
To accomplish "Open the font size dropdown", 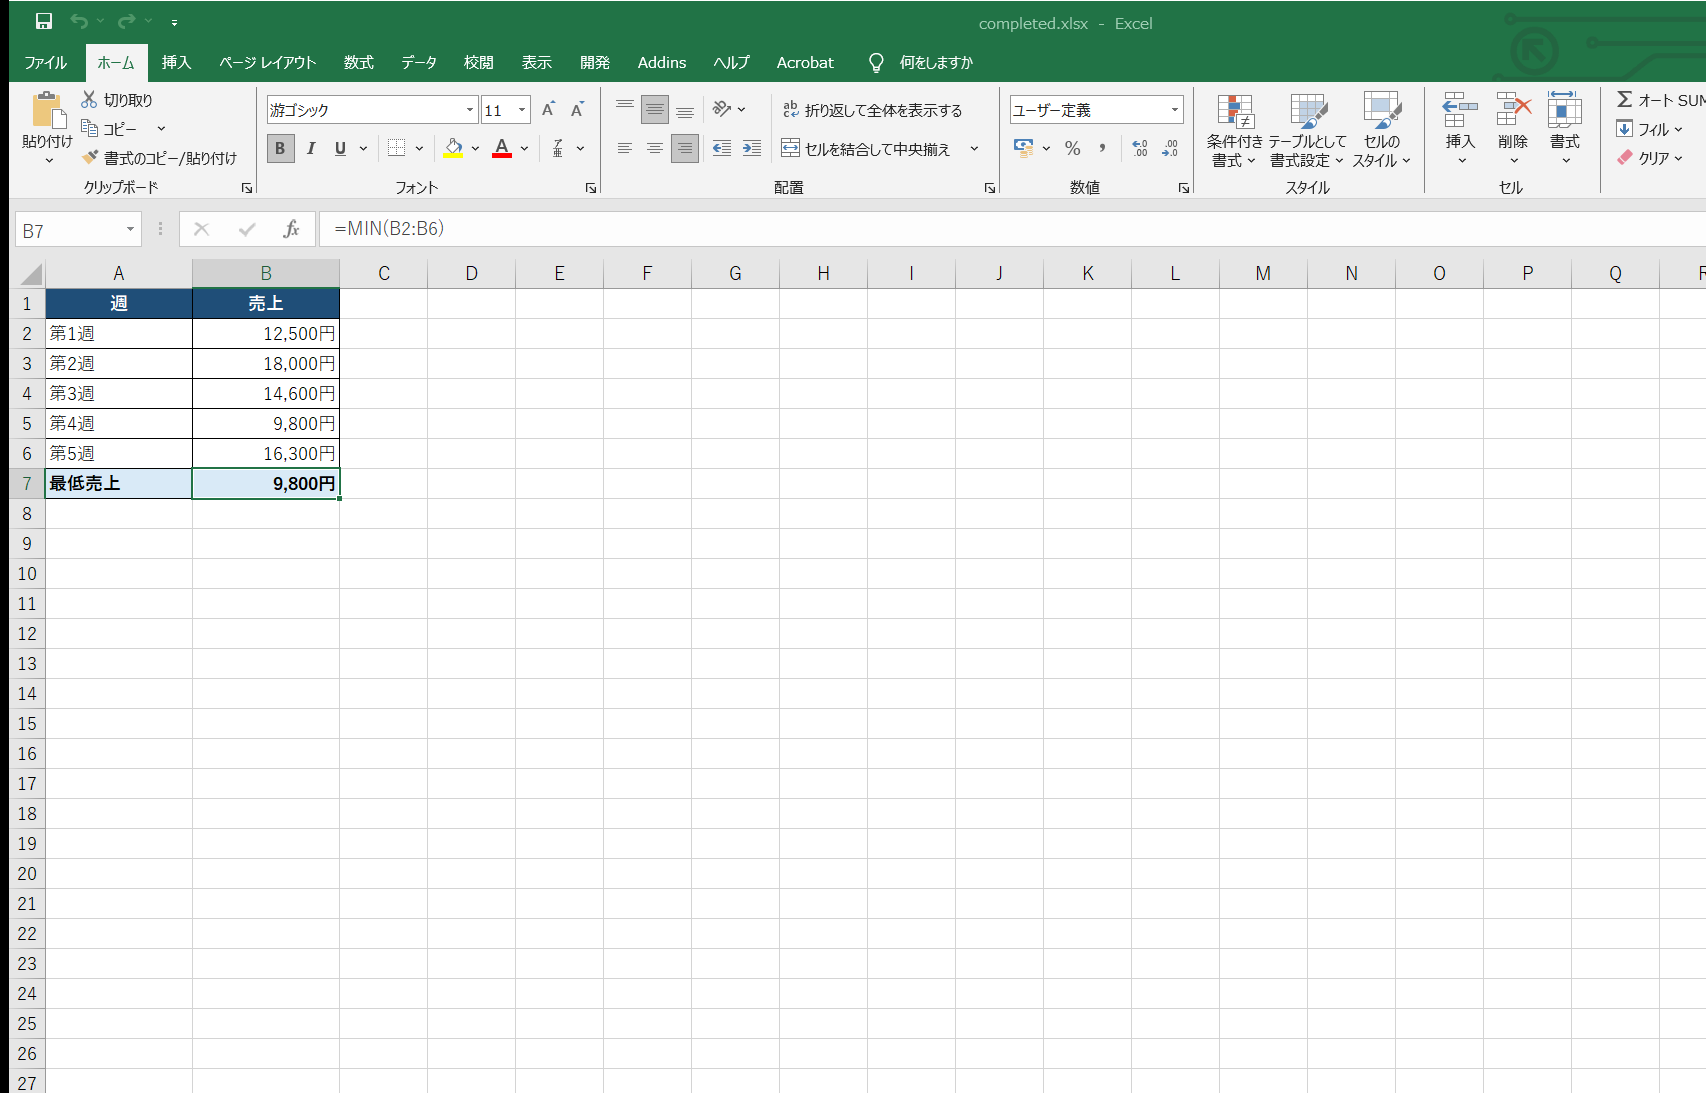I will click(x=522, y=109).
